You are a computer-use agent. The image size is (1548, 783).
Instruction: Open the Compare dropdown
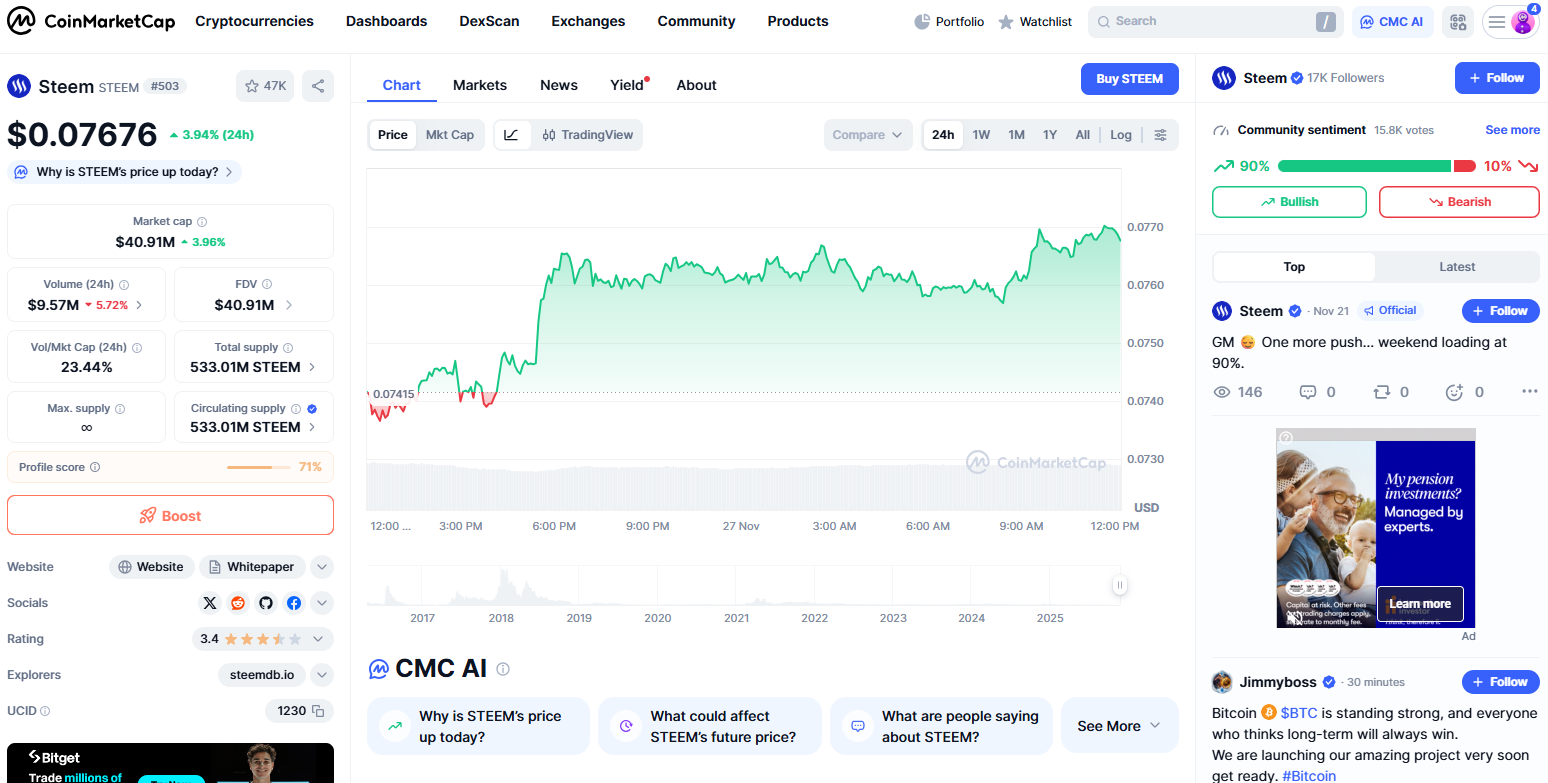868,135
